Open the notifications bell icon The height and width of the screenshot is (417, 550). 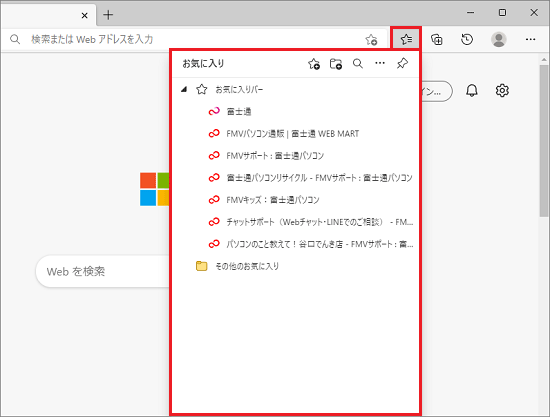coord(472,90)
